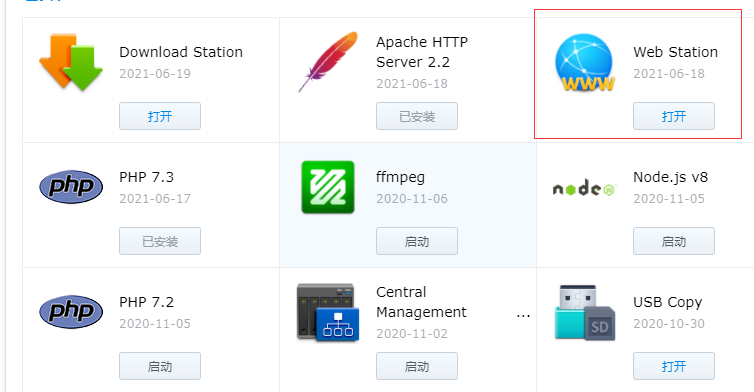Image resolution: width=754 pixels, height=392 pixels.
Task: Click the Apache HTTP Server 2.2 title
Action: pyautogui.click(x=422, y=52)
